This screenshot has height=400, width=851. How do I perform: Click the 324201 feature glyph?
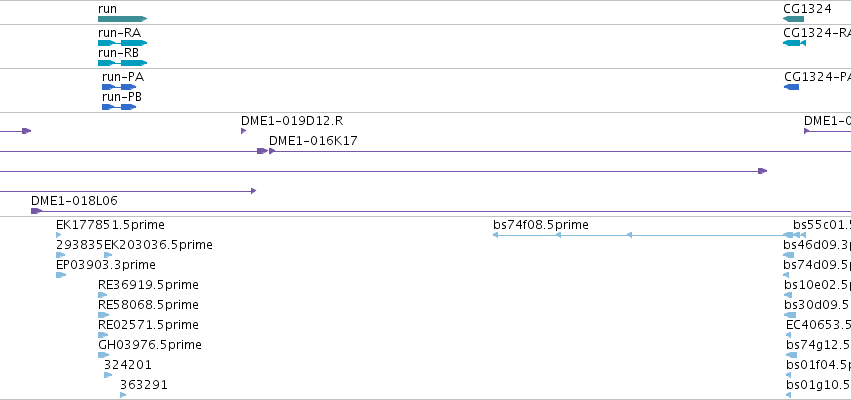pyautogui.click(x=108, y=375)
